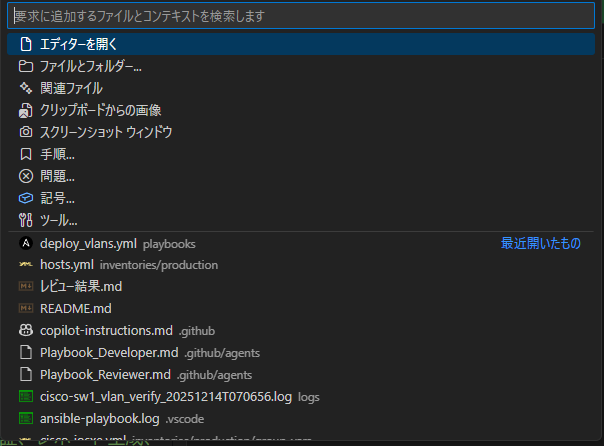Click the camera icon for スクリーンショット ウィンドウ

point(26,133)
